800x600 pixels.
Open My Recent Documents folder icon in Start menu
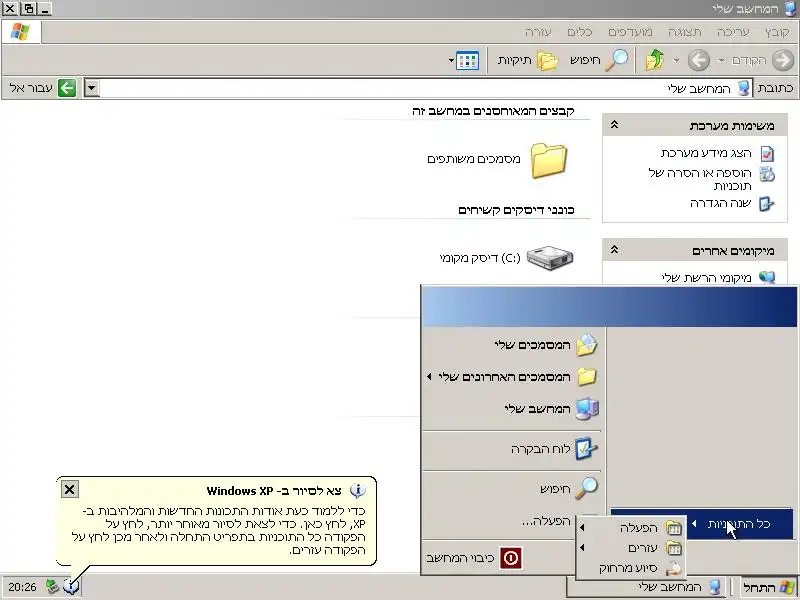(587, 377)
